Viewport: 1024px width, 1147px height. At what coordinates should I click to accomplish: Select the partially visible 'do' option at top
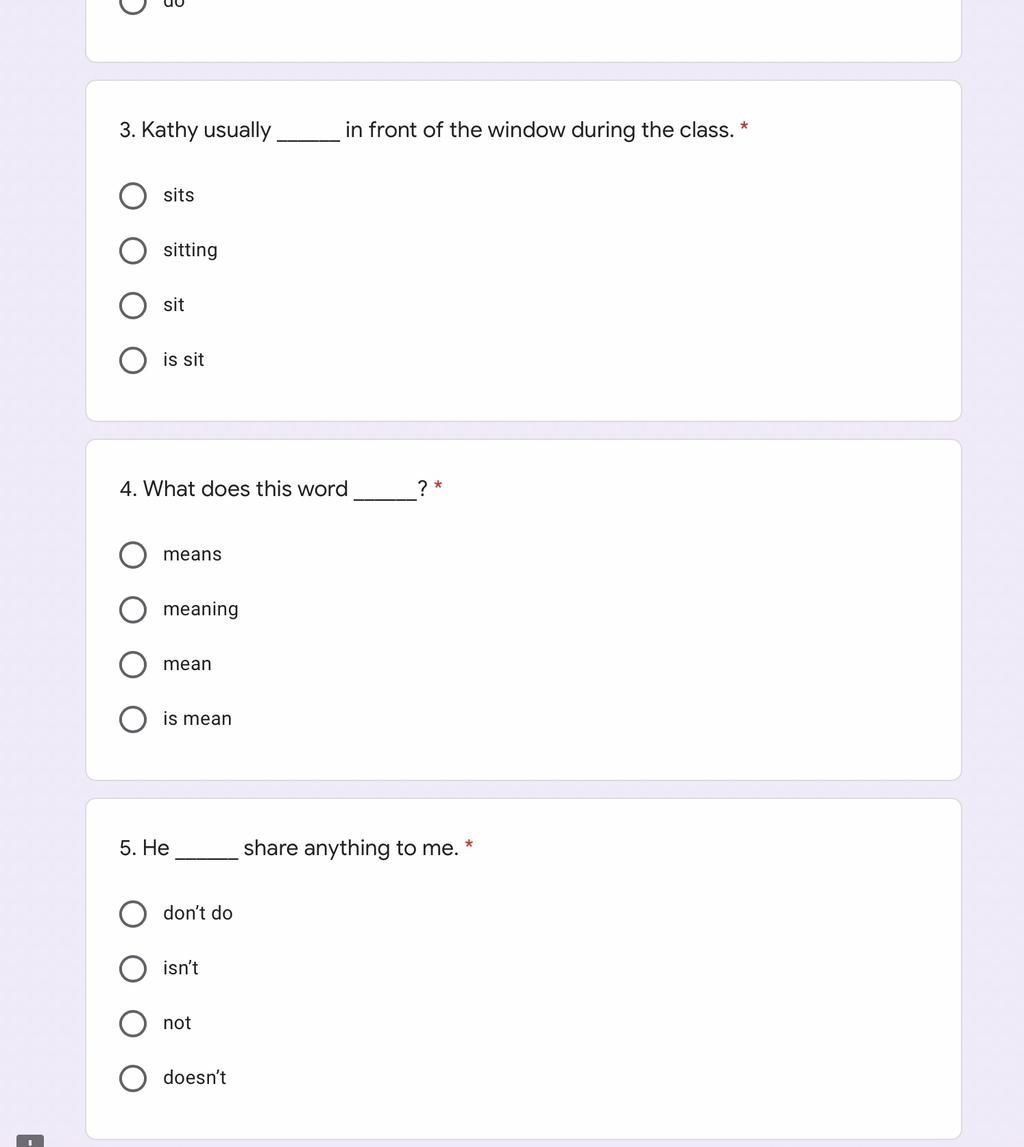click(x=132, y=6)
